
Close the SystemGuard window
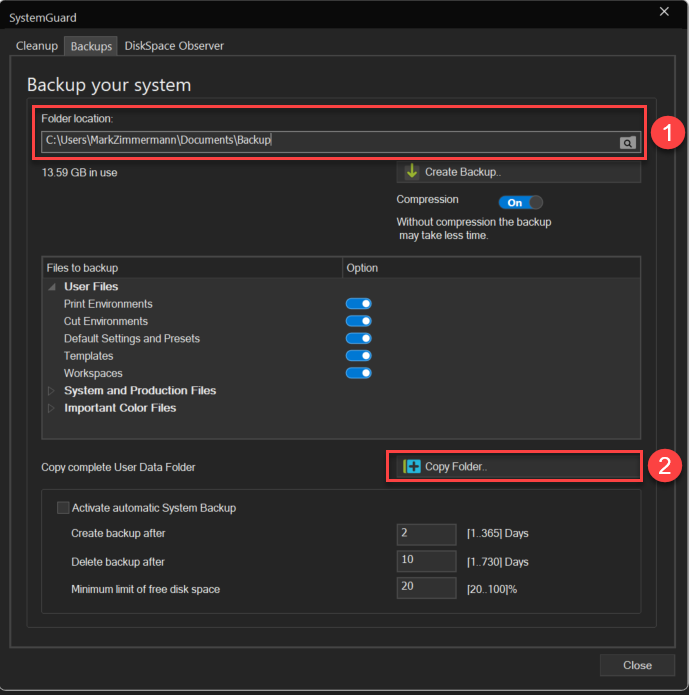pyautogui.click(x=664, y=12)
